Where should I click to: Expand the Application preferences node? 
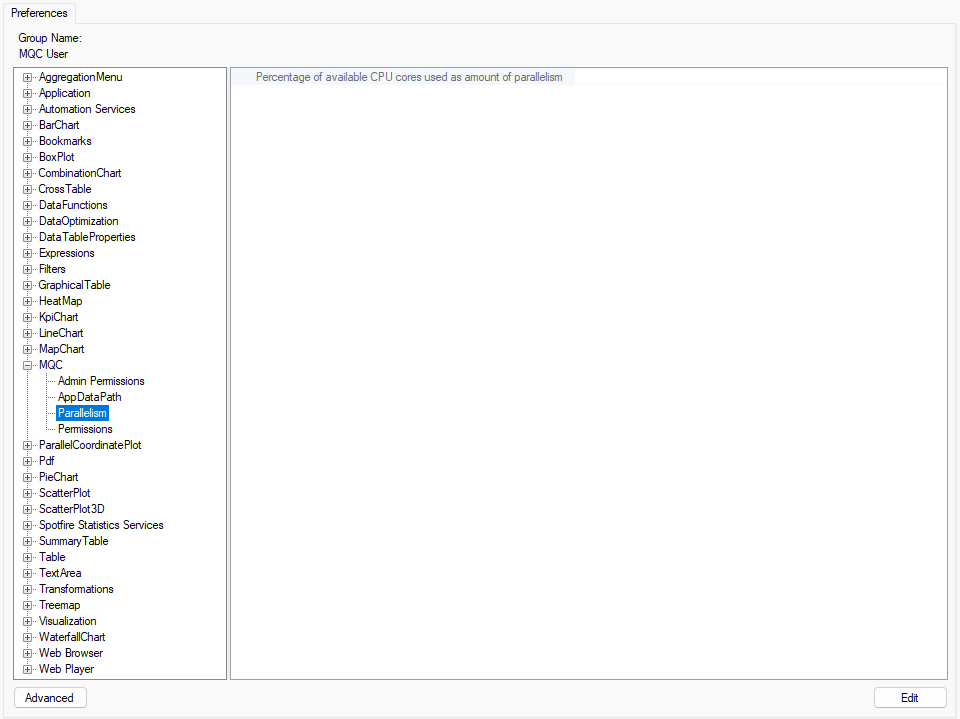(28, 93)
